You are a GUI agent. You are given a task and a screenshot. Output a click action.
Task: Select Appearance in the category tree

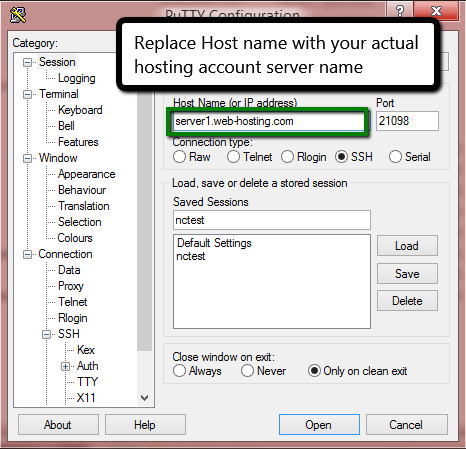tap(87, 174)
